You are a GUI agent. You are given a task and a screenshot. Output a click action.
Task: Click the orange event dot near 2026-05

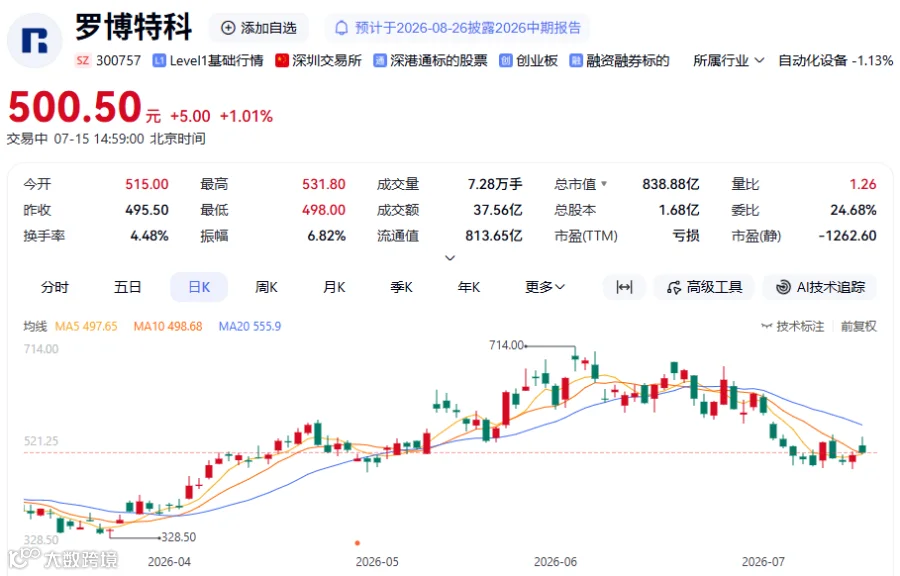[x=357, y=543]
